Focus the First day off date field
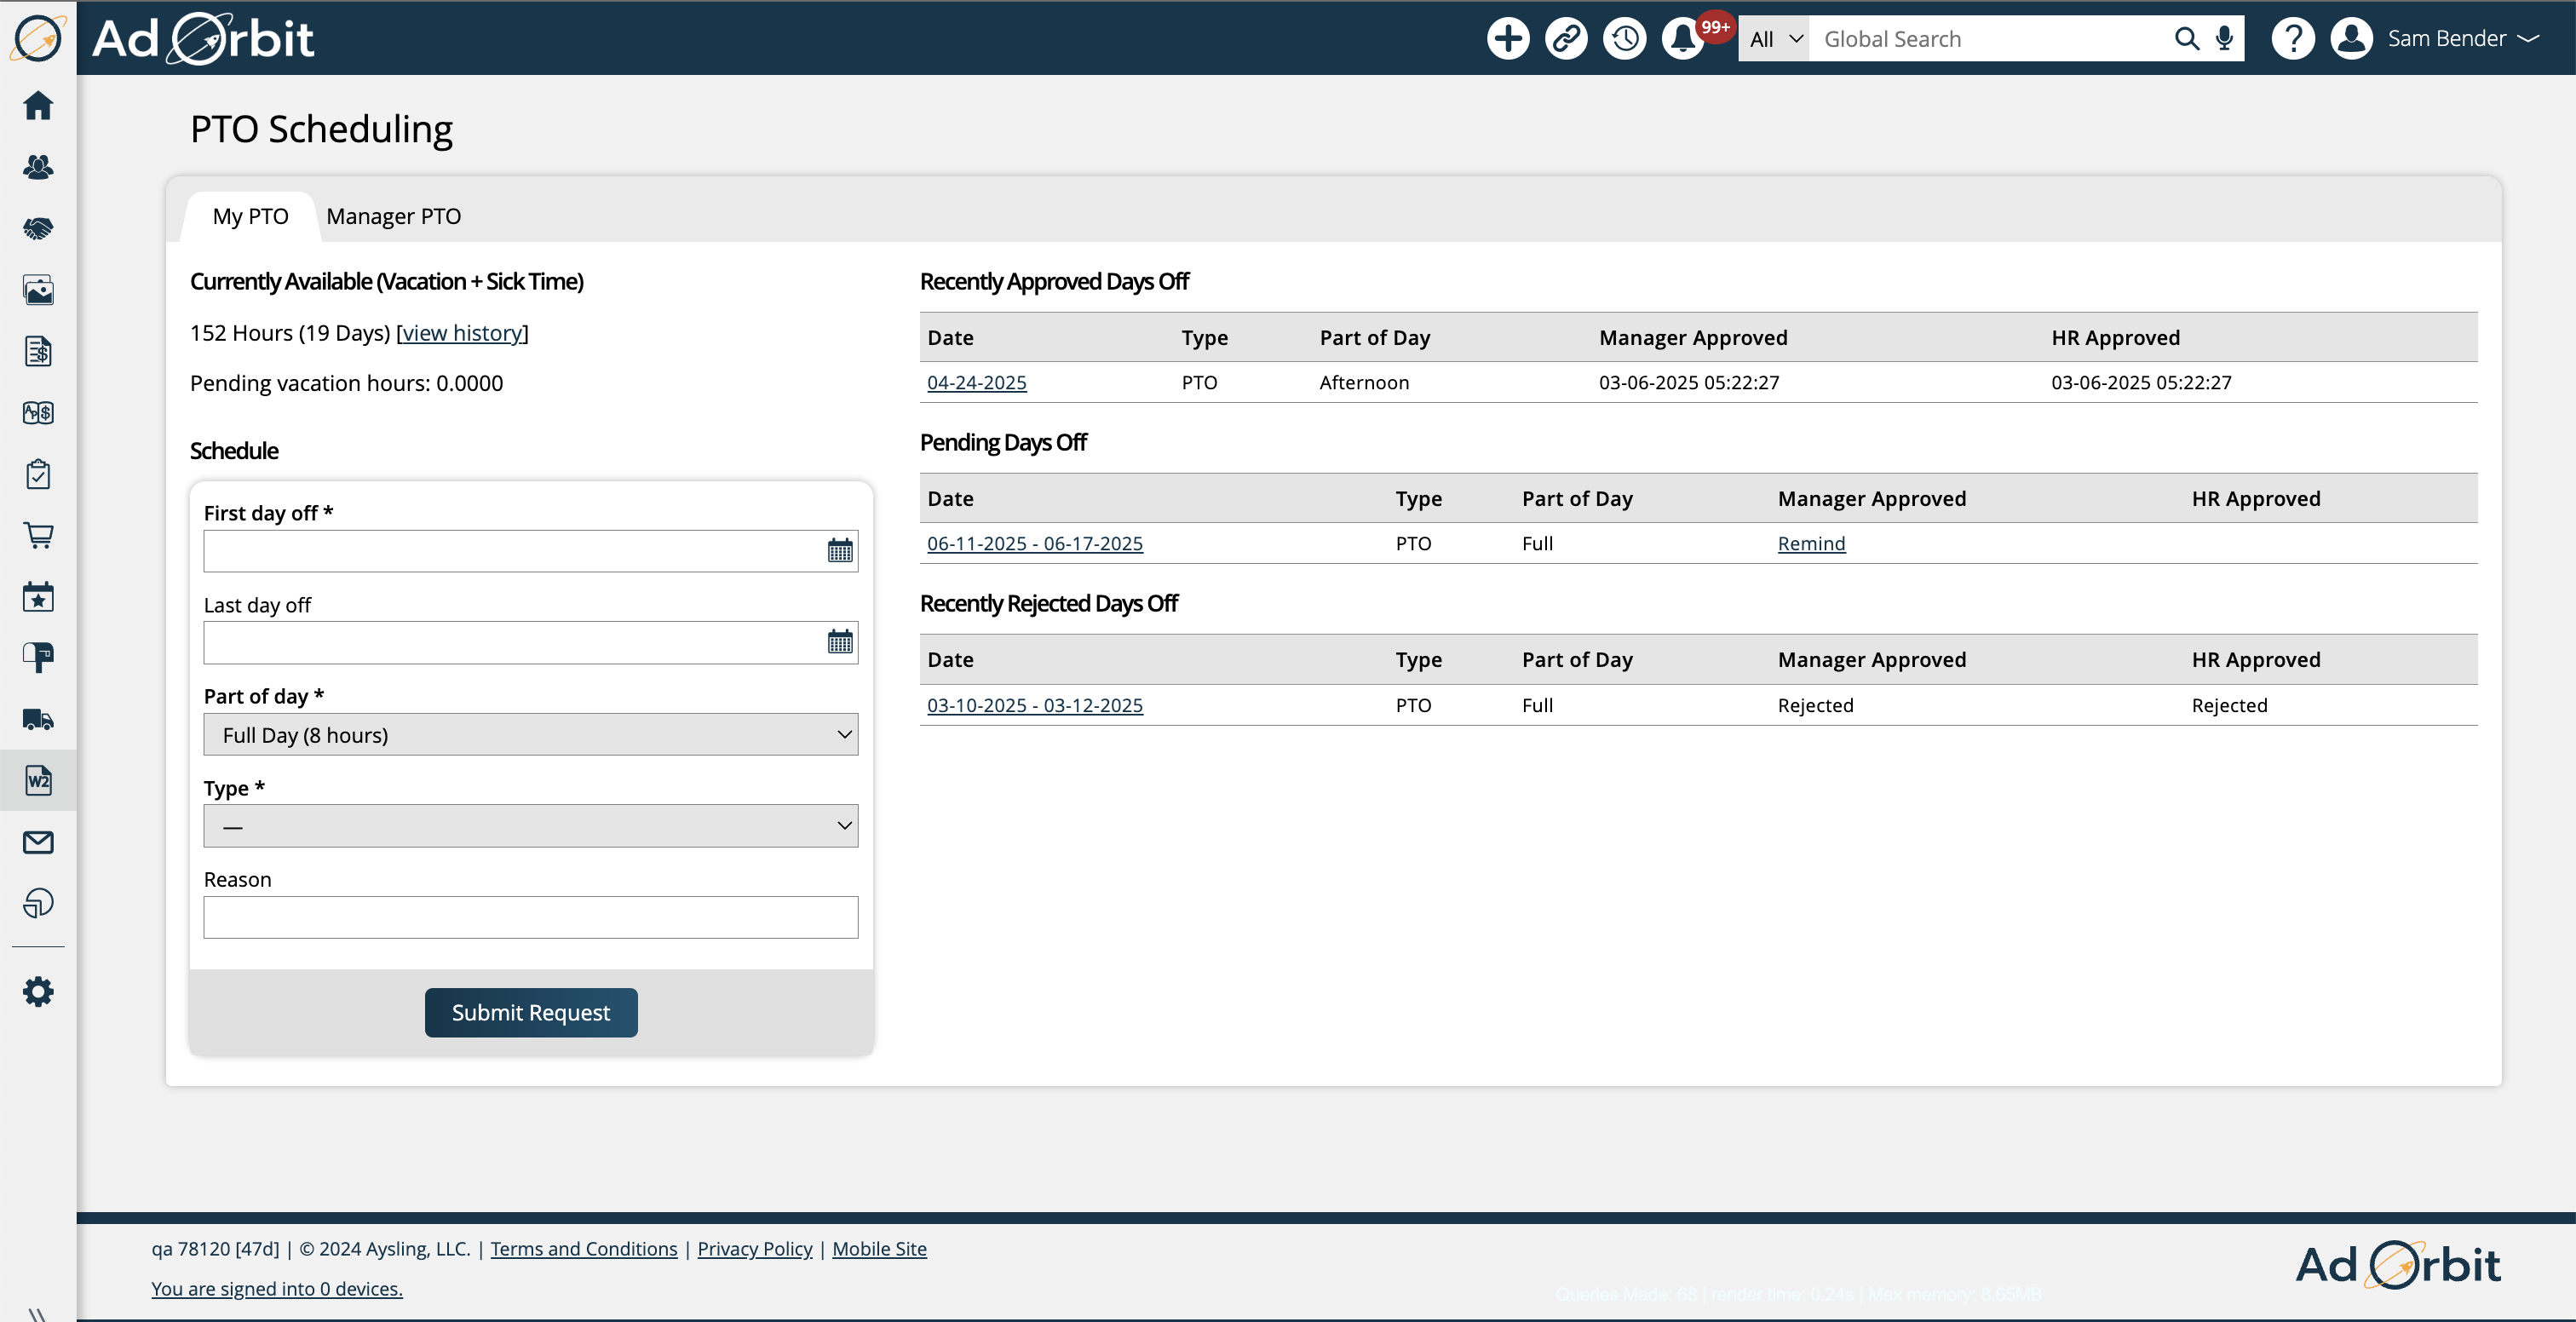This screenshot has width=2576, height=1322. (531, 551)
